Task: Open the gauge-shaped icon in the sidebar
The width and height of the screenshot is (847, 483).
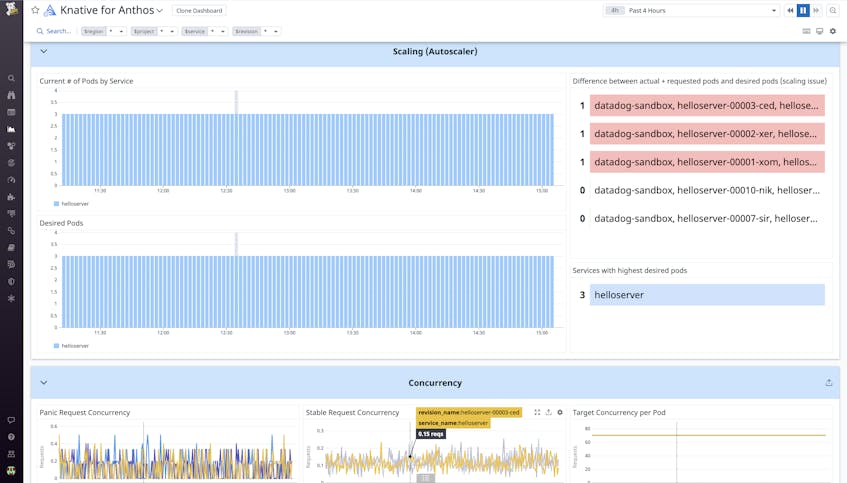Action: (x=11, y=180)
